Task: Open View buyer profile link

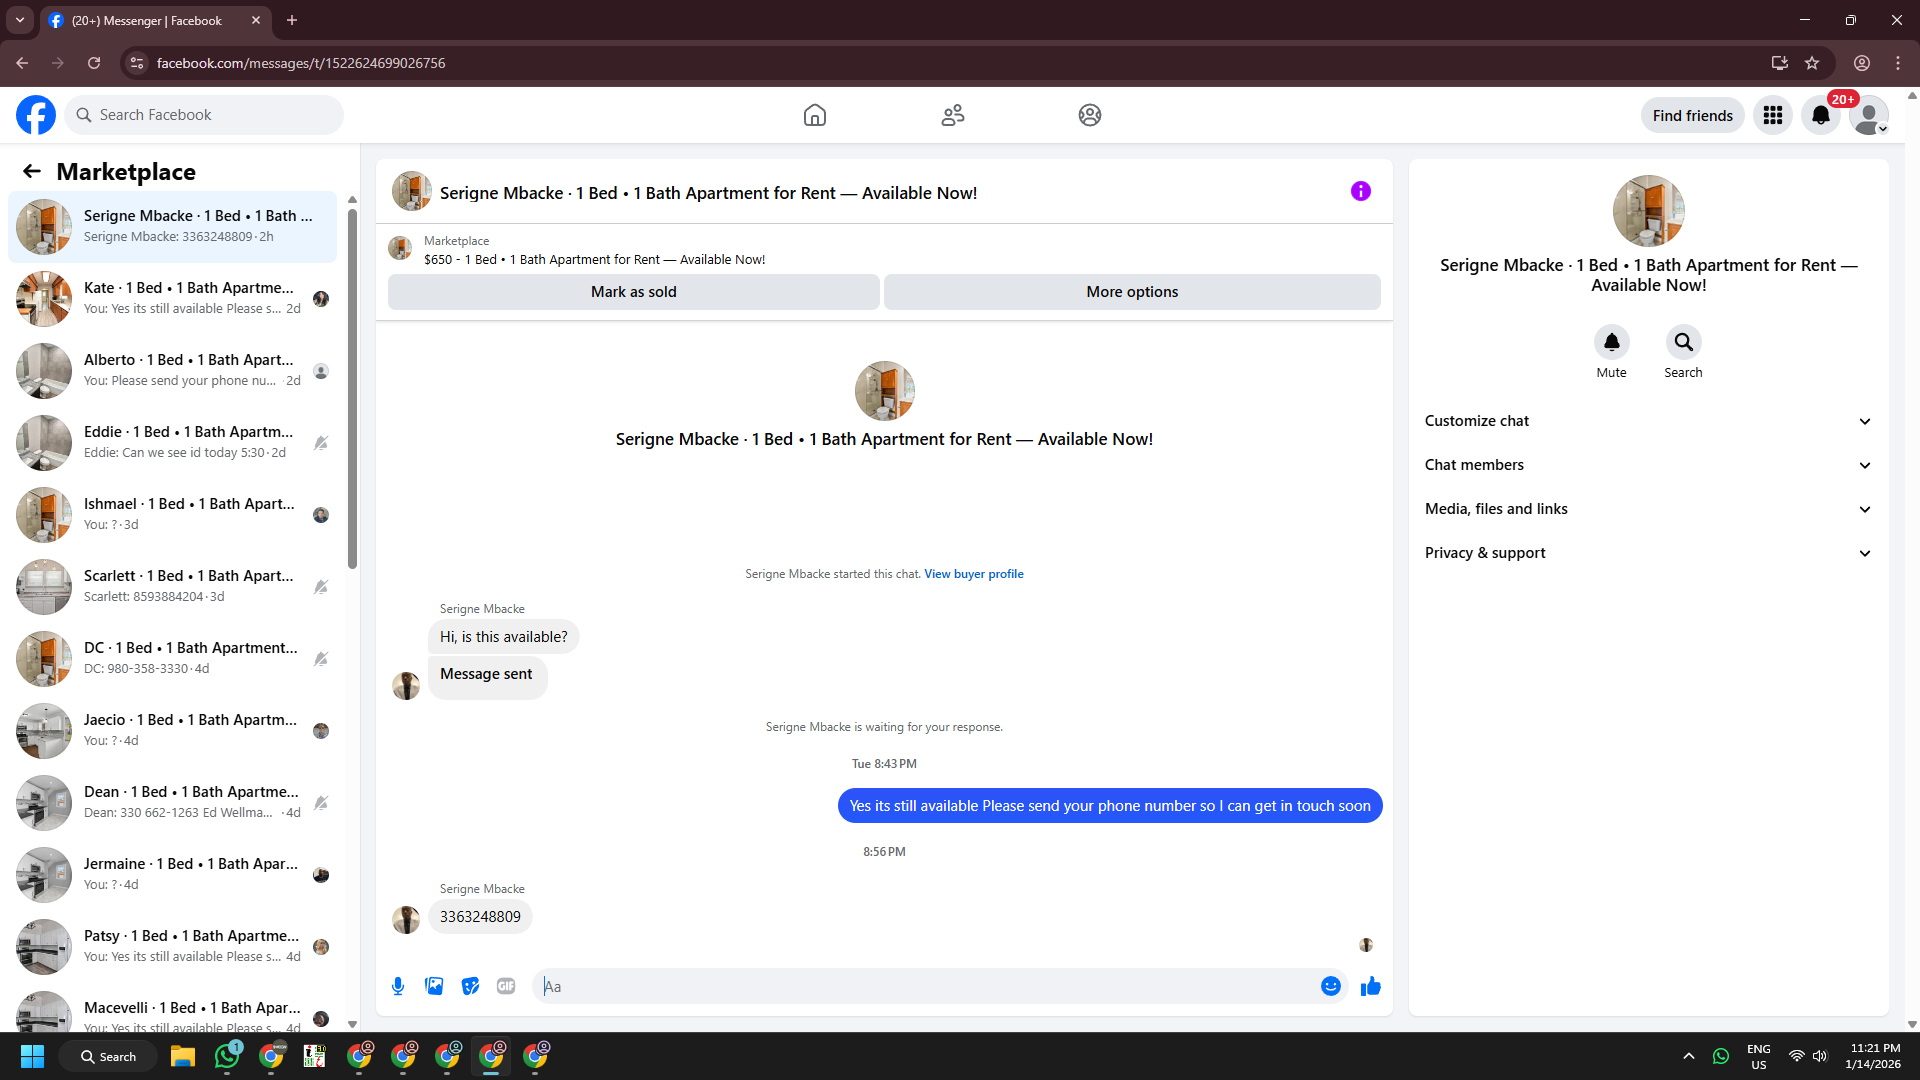Action: (x=973, y=574)
